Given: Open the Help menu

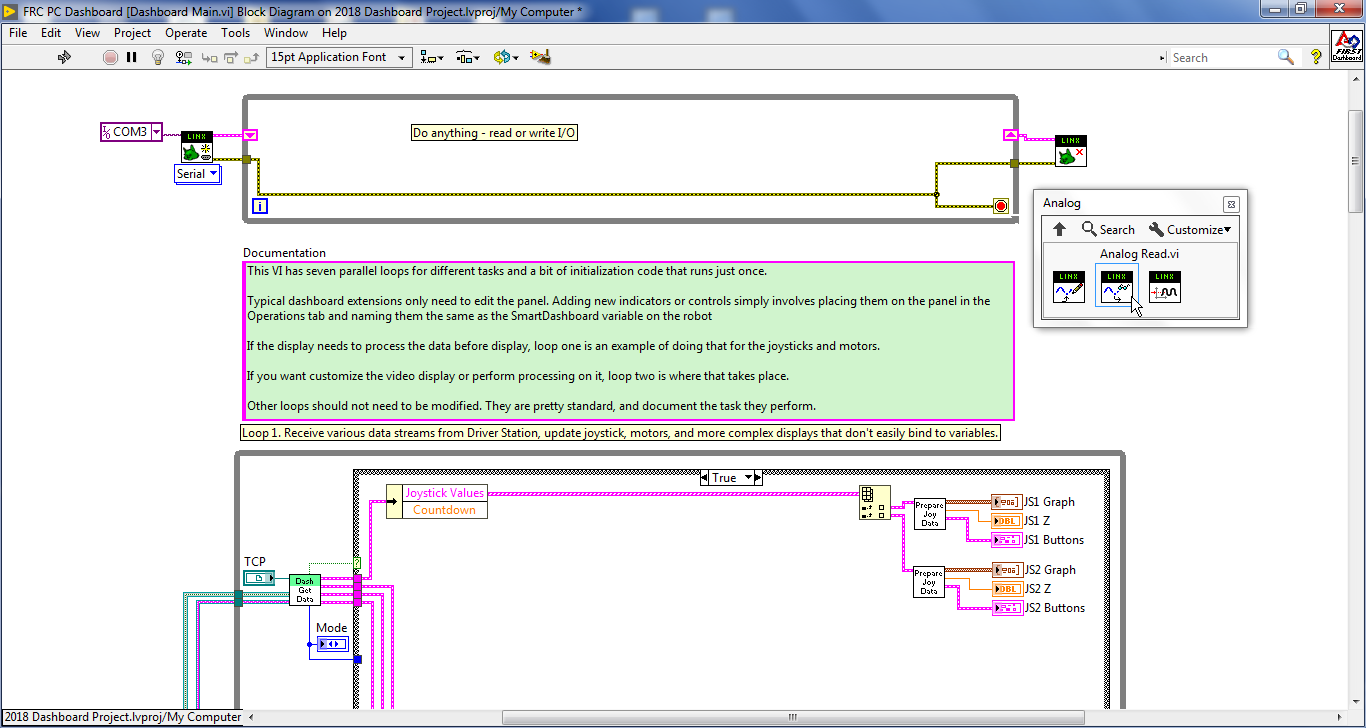Looking at the screenshot, I should tap(334, 32).
